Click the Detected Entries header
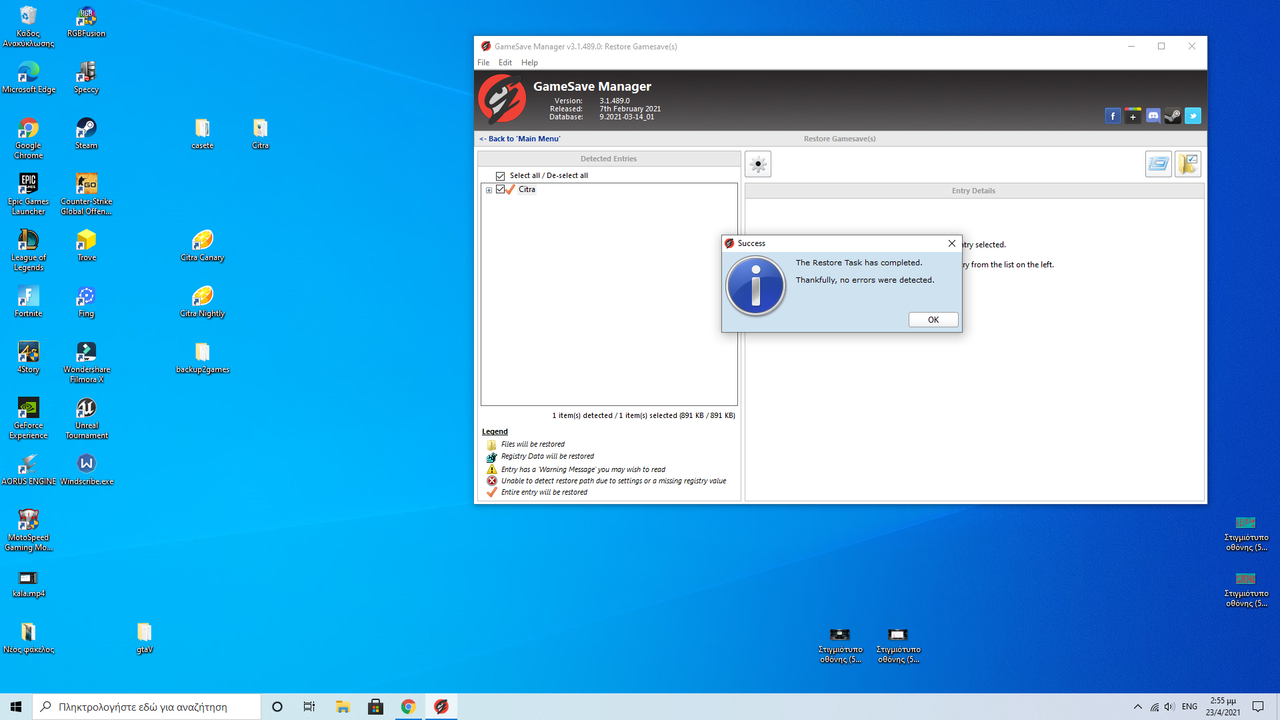 (609, 159)
